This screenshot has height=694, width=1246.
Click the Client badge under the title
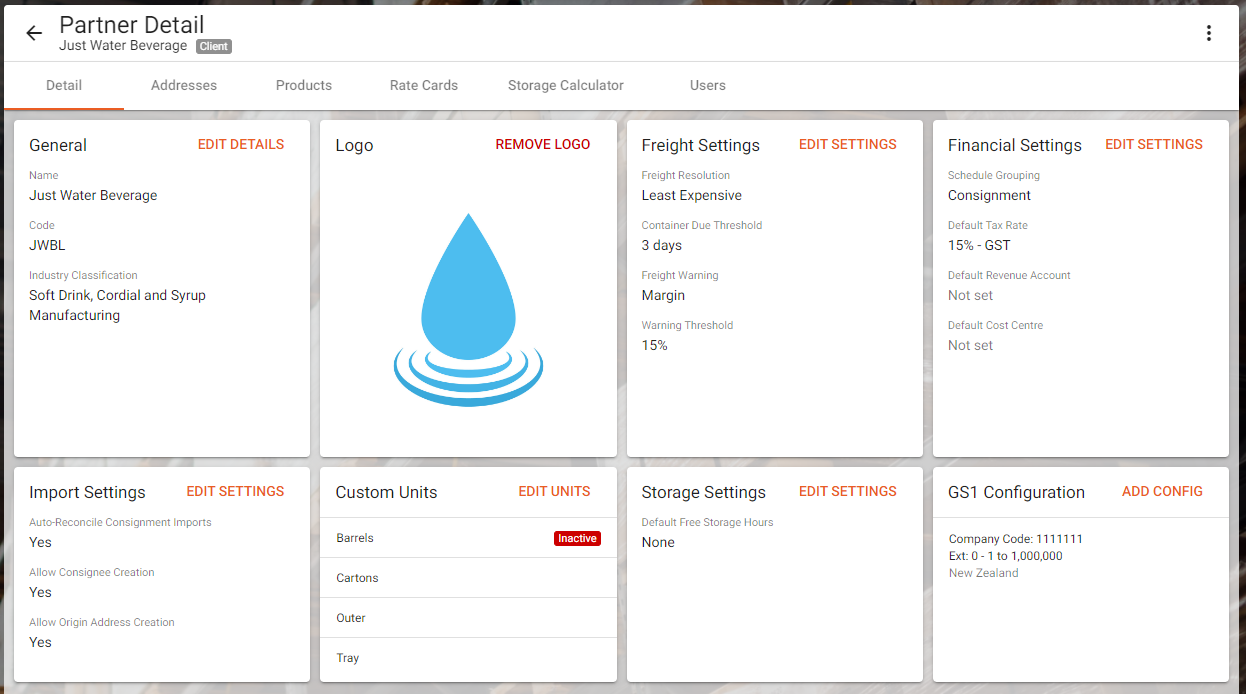click(x=214, y=46)
